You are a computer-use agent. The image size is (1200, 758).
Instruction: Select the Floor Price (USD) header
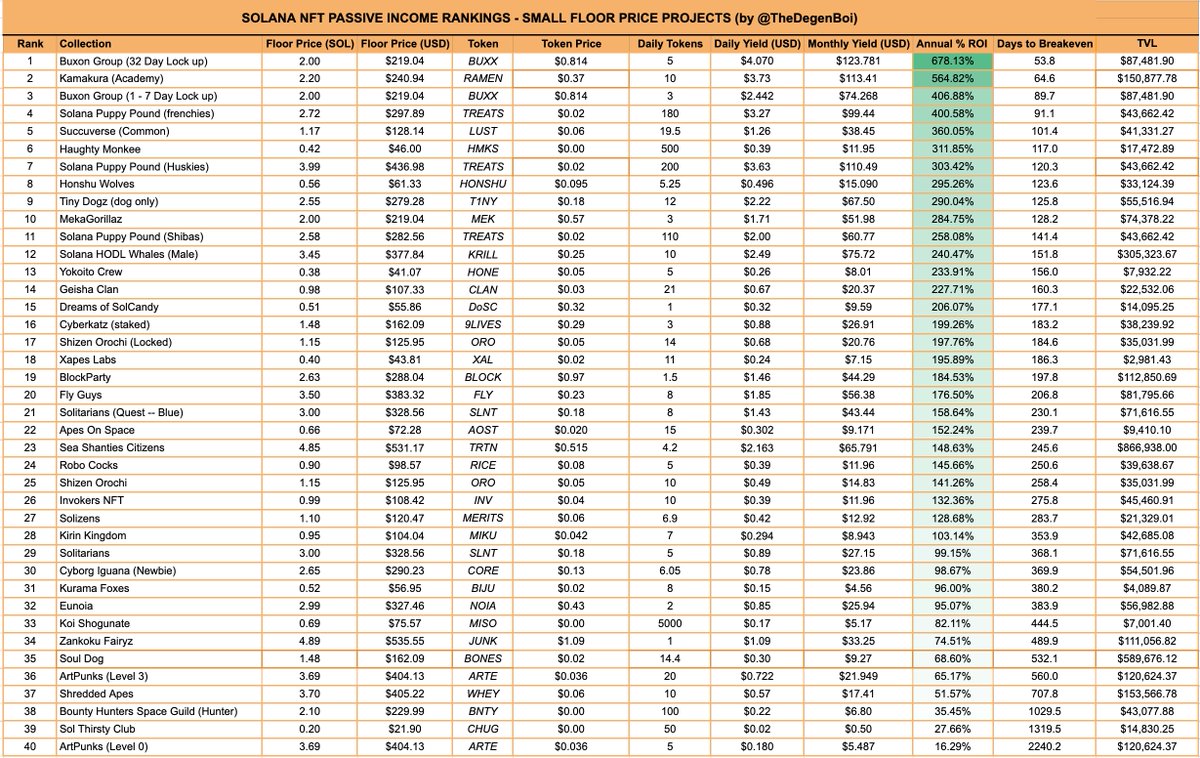406,44
